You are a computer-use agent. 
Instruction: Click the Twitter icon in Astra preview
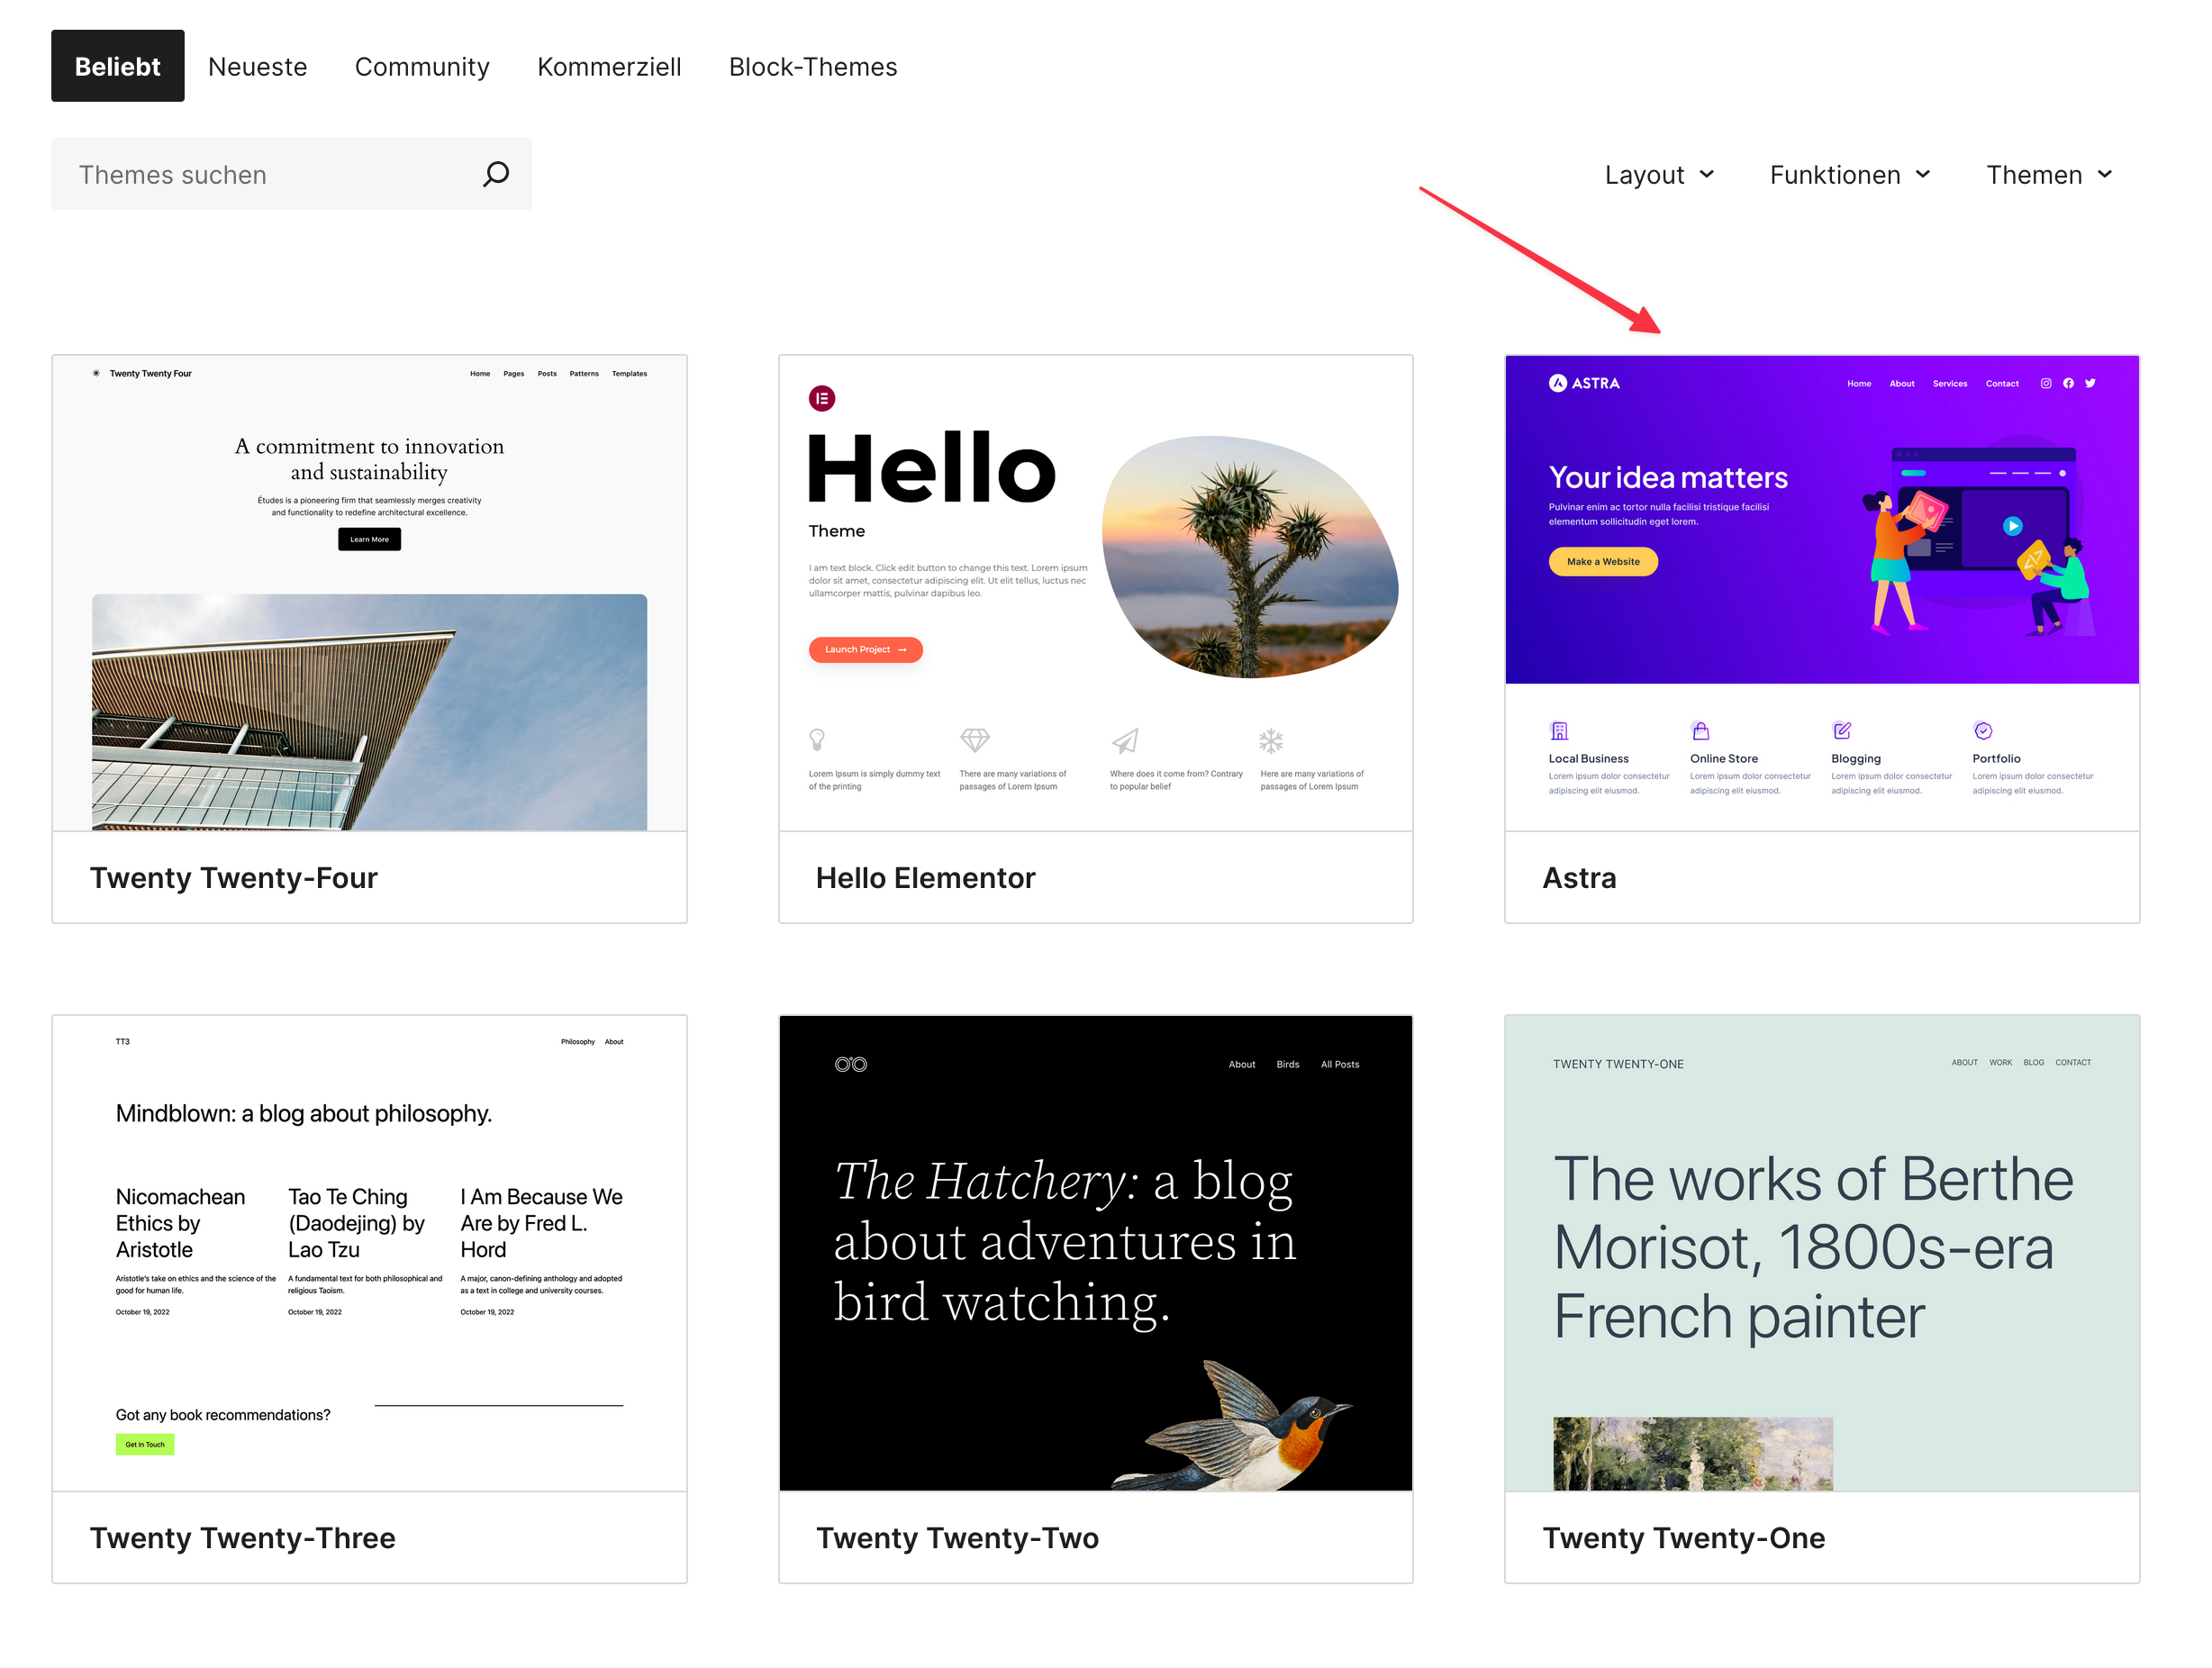coord(2090,383)
